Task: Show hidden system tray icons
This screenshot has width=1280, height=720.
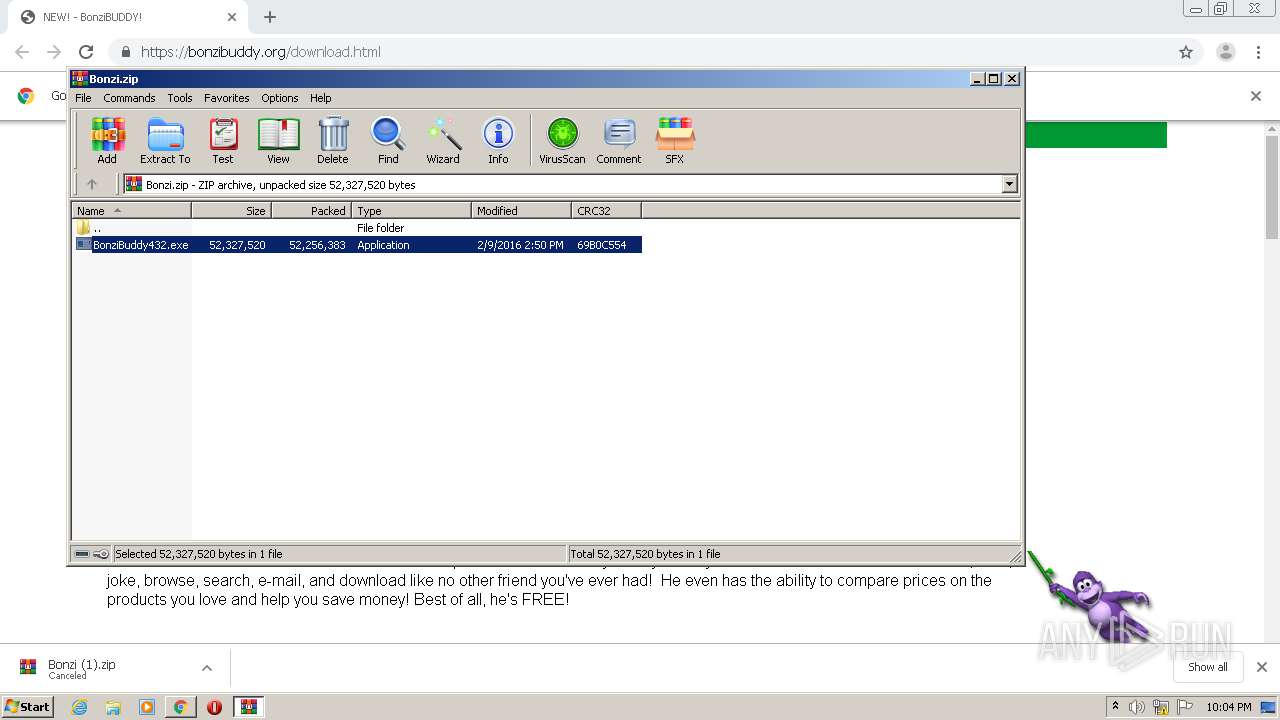Action: coord(1115,707)
